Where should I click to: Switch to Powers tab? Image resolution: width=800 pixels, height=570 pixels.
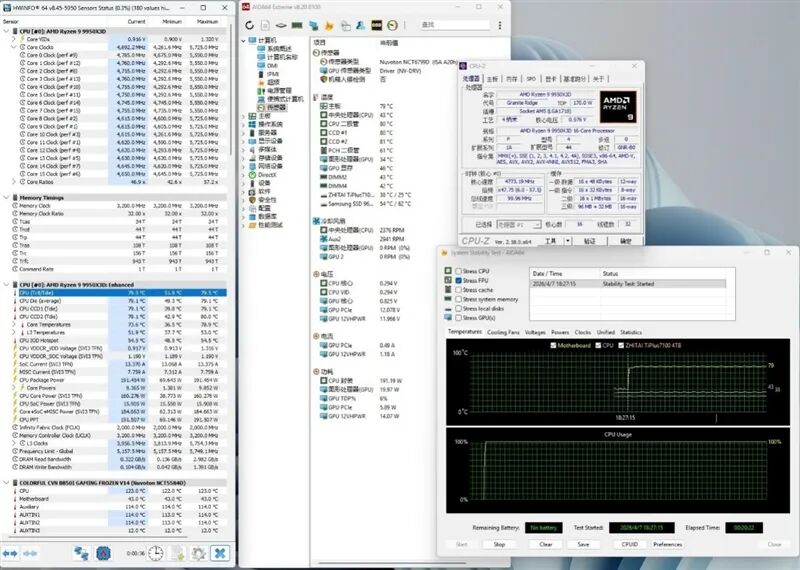coord(560,332)
